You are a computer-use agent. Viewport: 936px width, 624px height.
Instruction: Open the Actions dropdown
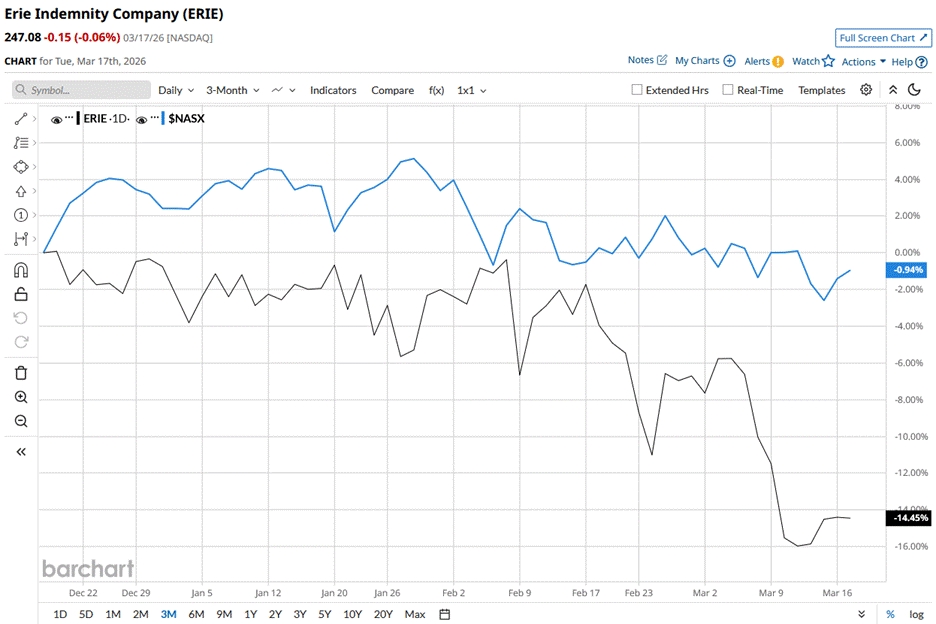pyautogui.click(x=858, y=61)
